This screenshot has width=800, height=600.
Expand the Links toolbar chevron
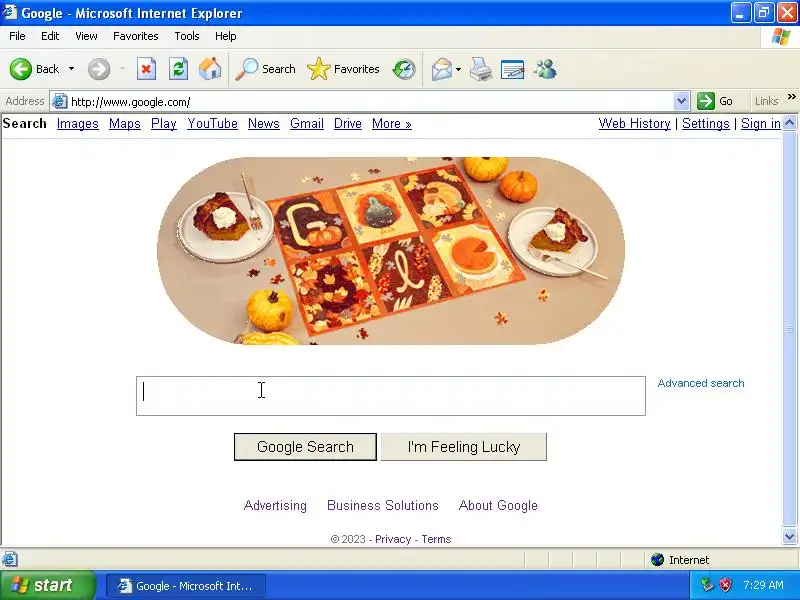tap(791, 96)
